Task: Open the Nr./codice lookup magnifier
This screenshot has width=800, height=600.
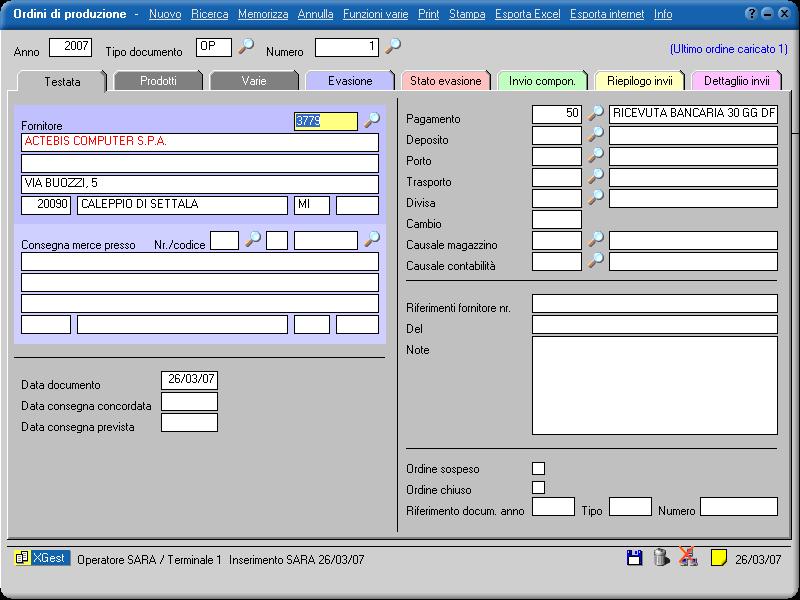Action: pos(253,239)
